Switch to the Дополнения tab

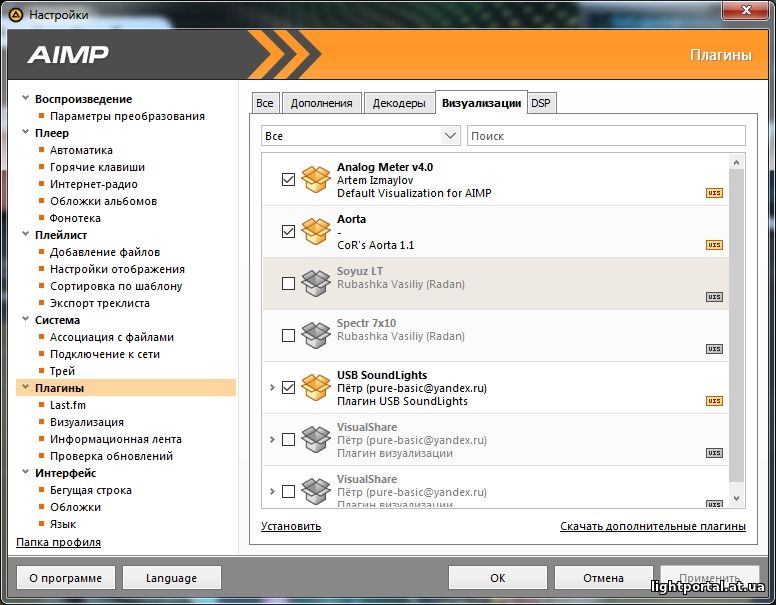[322, 103]
